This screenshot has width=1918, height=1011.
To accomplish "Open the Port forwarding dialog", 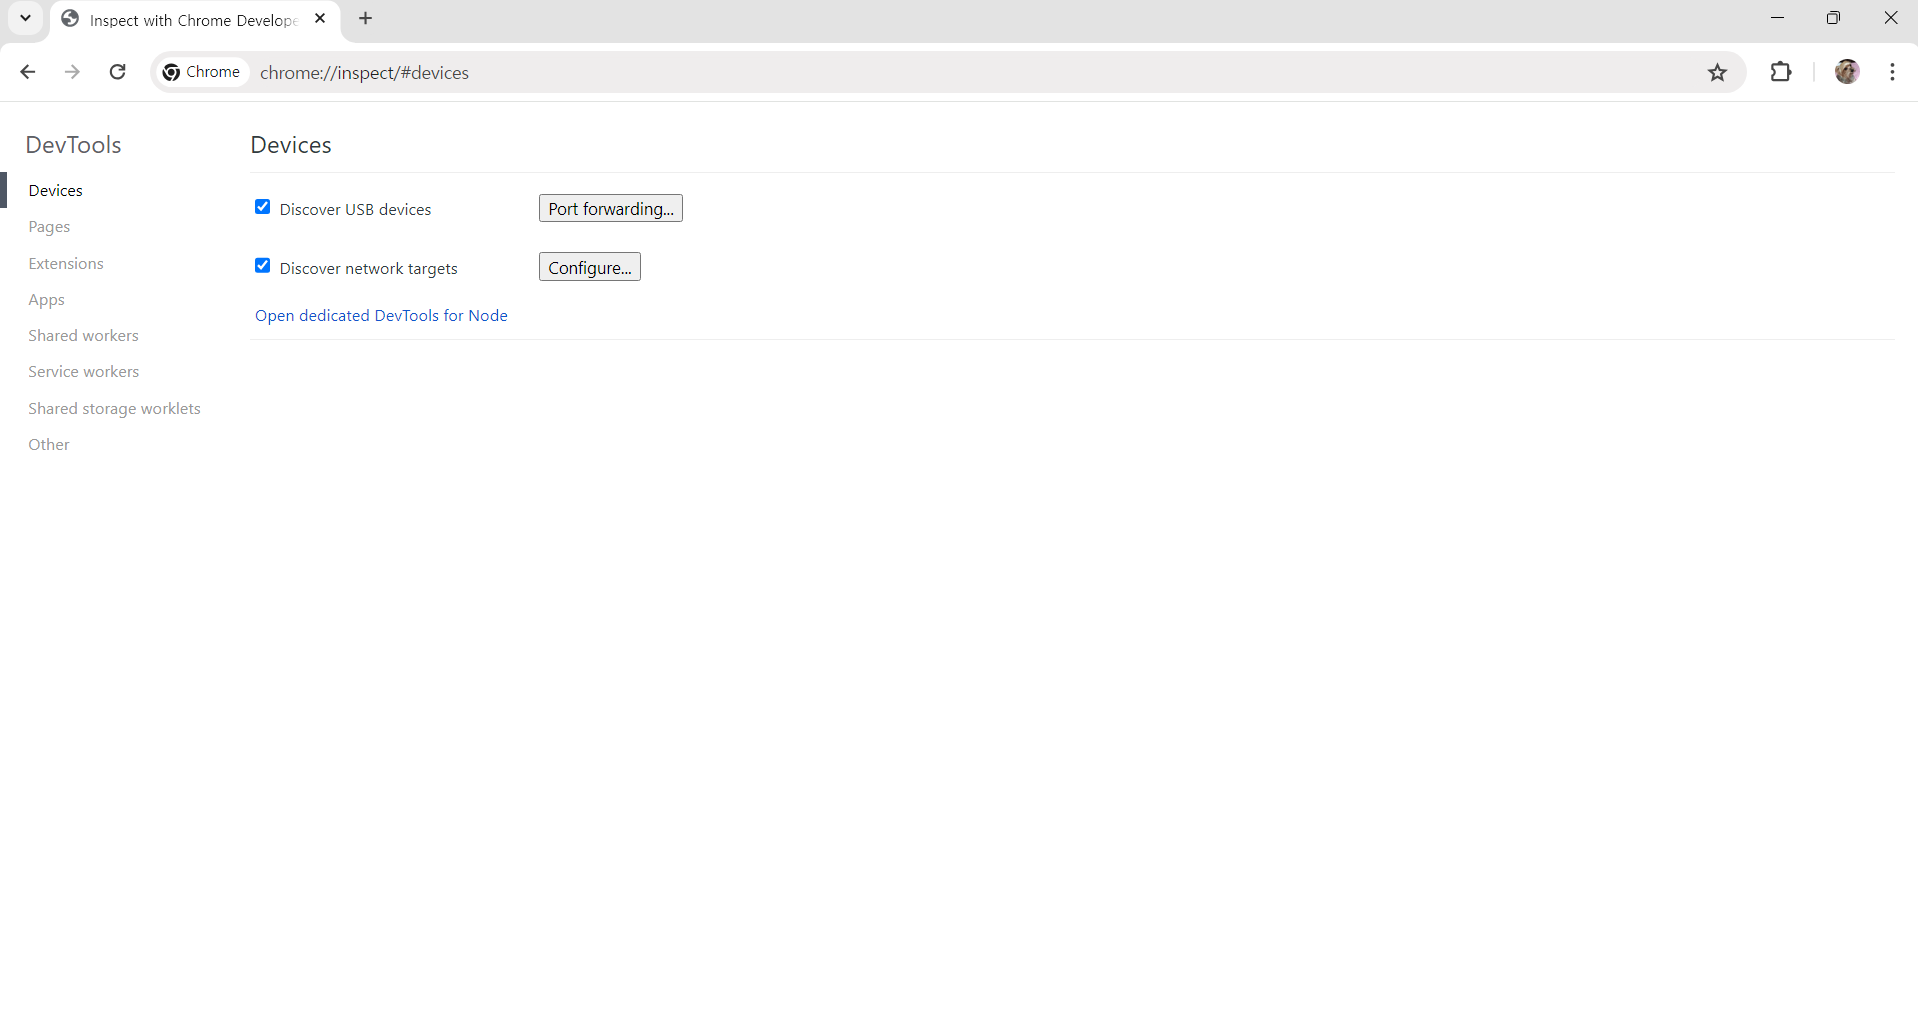I will coord(610,208).
